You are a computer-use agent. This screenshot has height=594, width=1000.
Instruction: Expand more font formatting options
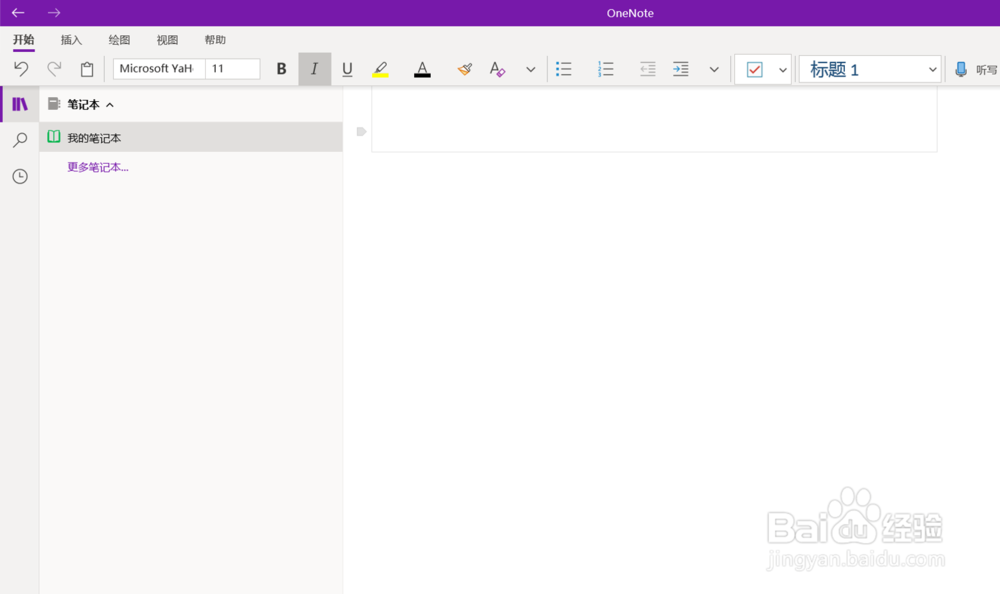point(531,70)
